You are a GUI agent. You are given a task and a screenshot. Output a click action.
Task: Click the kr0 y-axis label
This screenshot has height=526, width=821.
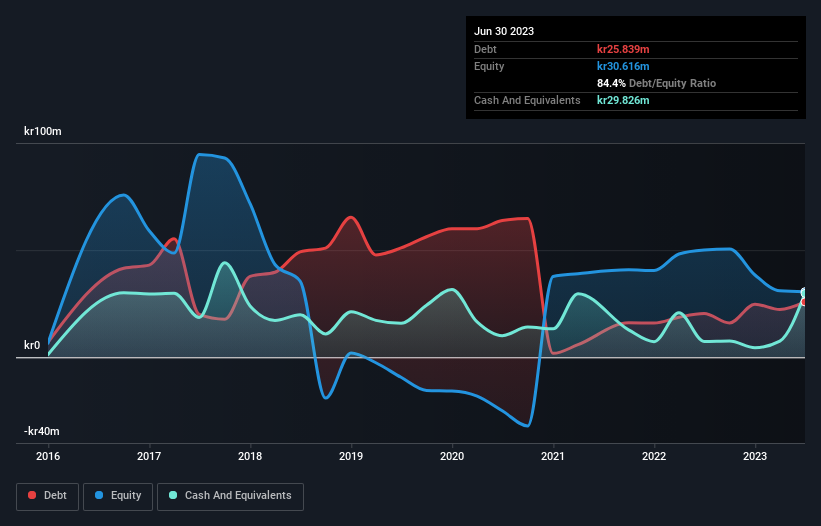[x=32, y=345]
